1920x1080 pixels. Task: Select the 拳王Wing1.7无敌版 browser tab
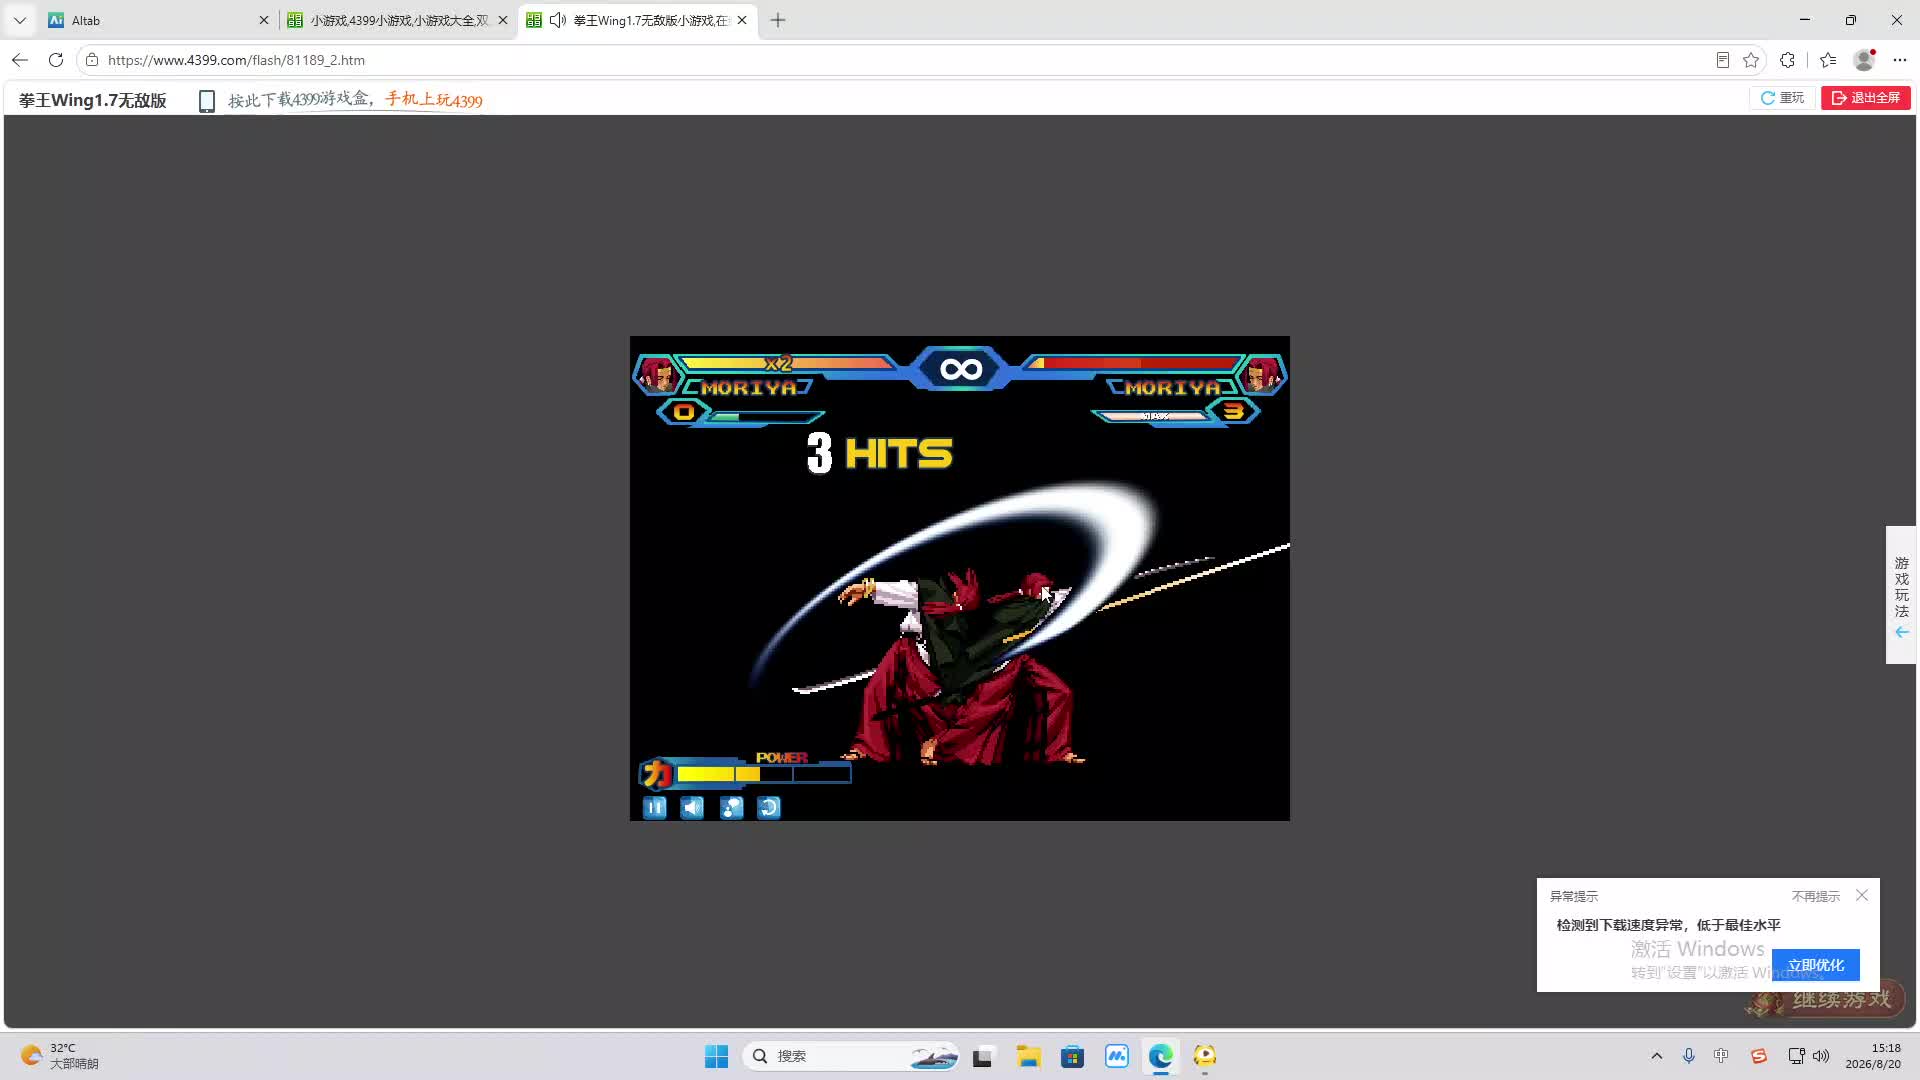638,20
